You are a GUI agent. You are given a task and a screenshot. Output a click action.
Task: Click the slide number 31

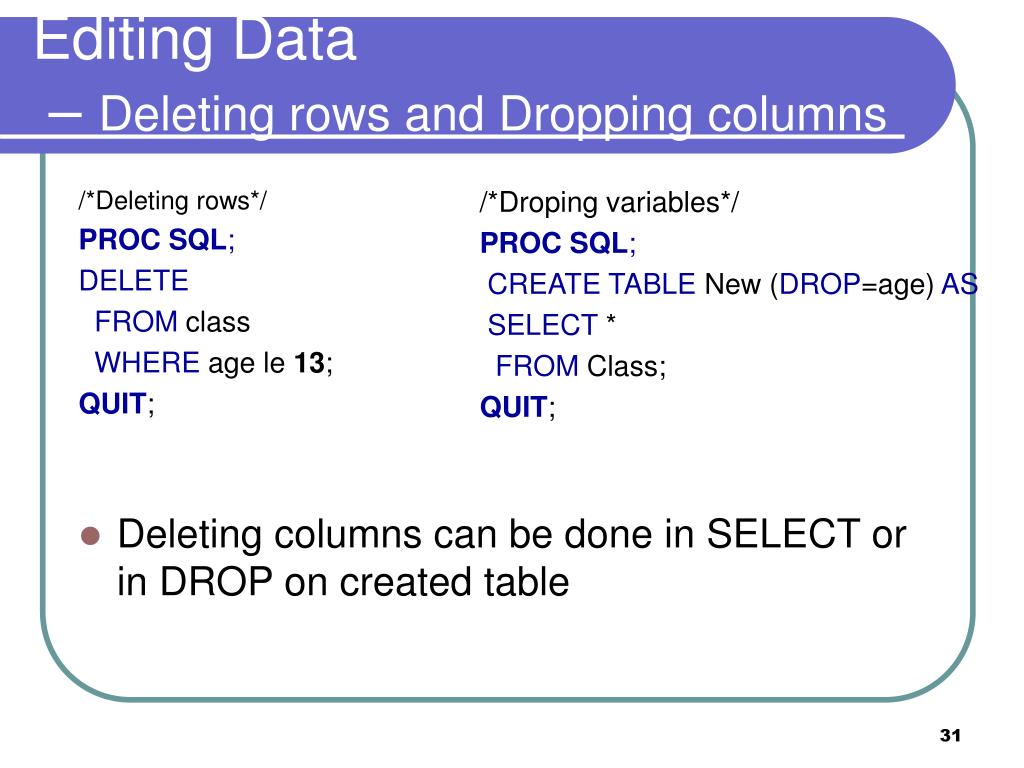(950, 735)
